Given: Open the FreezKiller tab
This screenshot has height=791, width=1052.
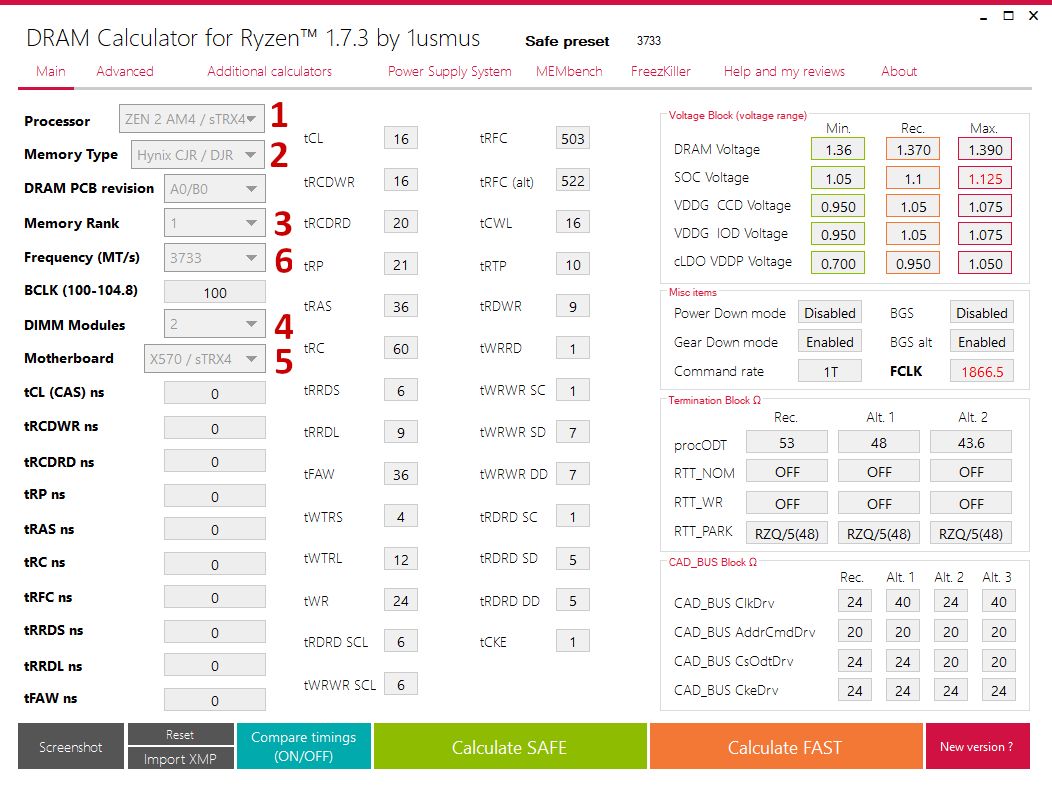Looking at the screenshot, I should click(x=660, y=71).
